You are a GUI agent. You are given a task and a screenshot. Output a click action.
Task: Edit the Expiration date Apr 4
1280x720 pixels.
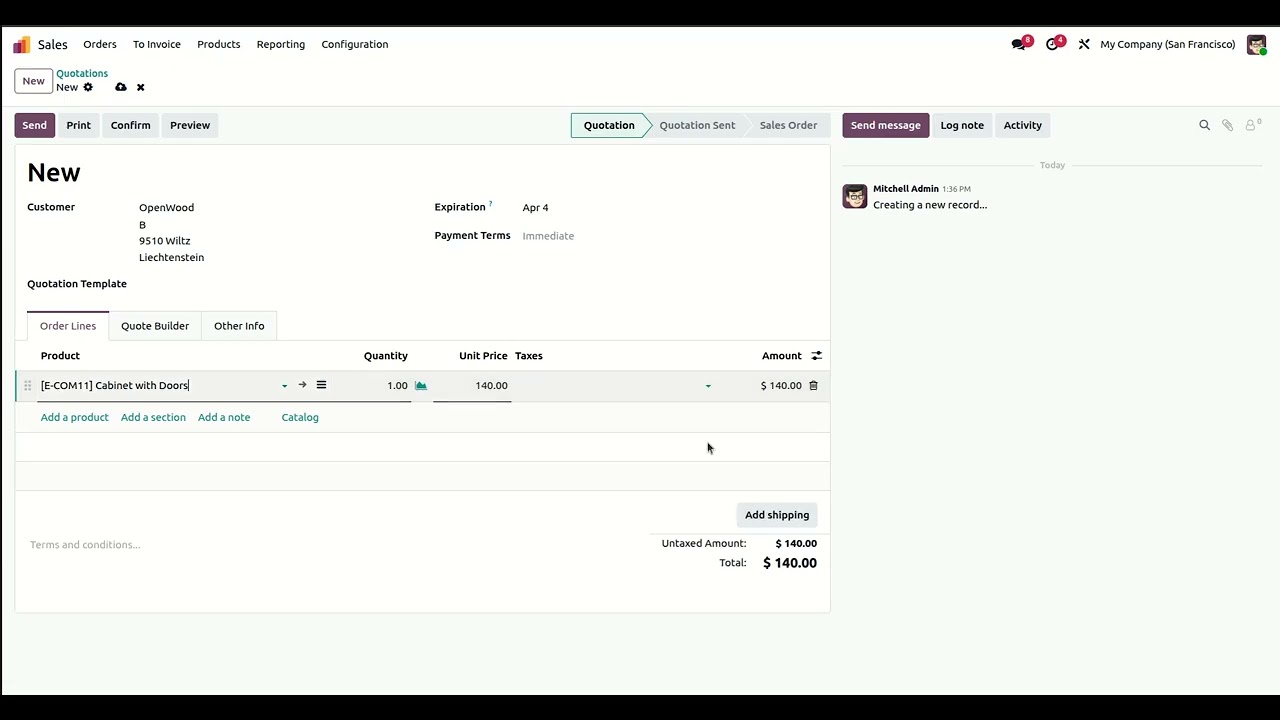[x=535, y=208]
